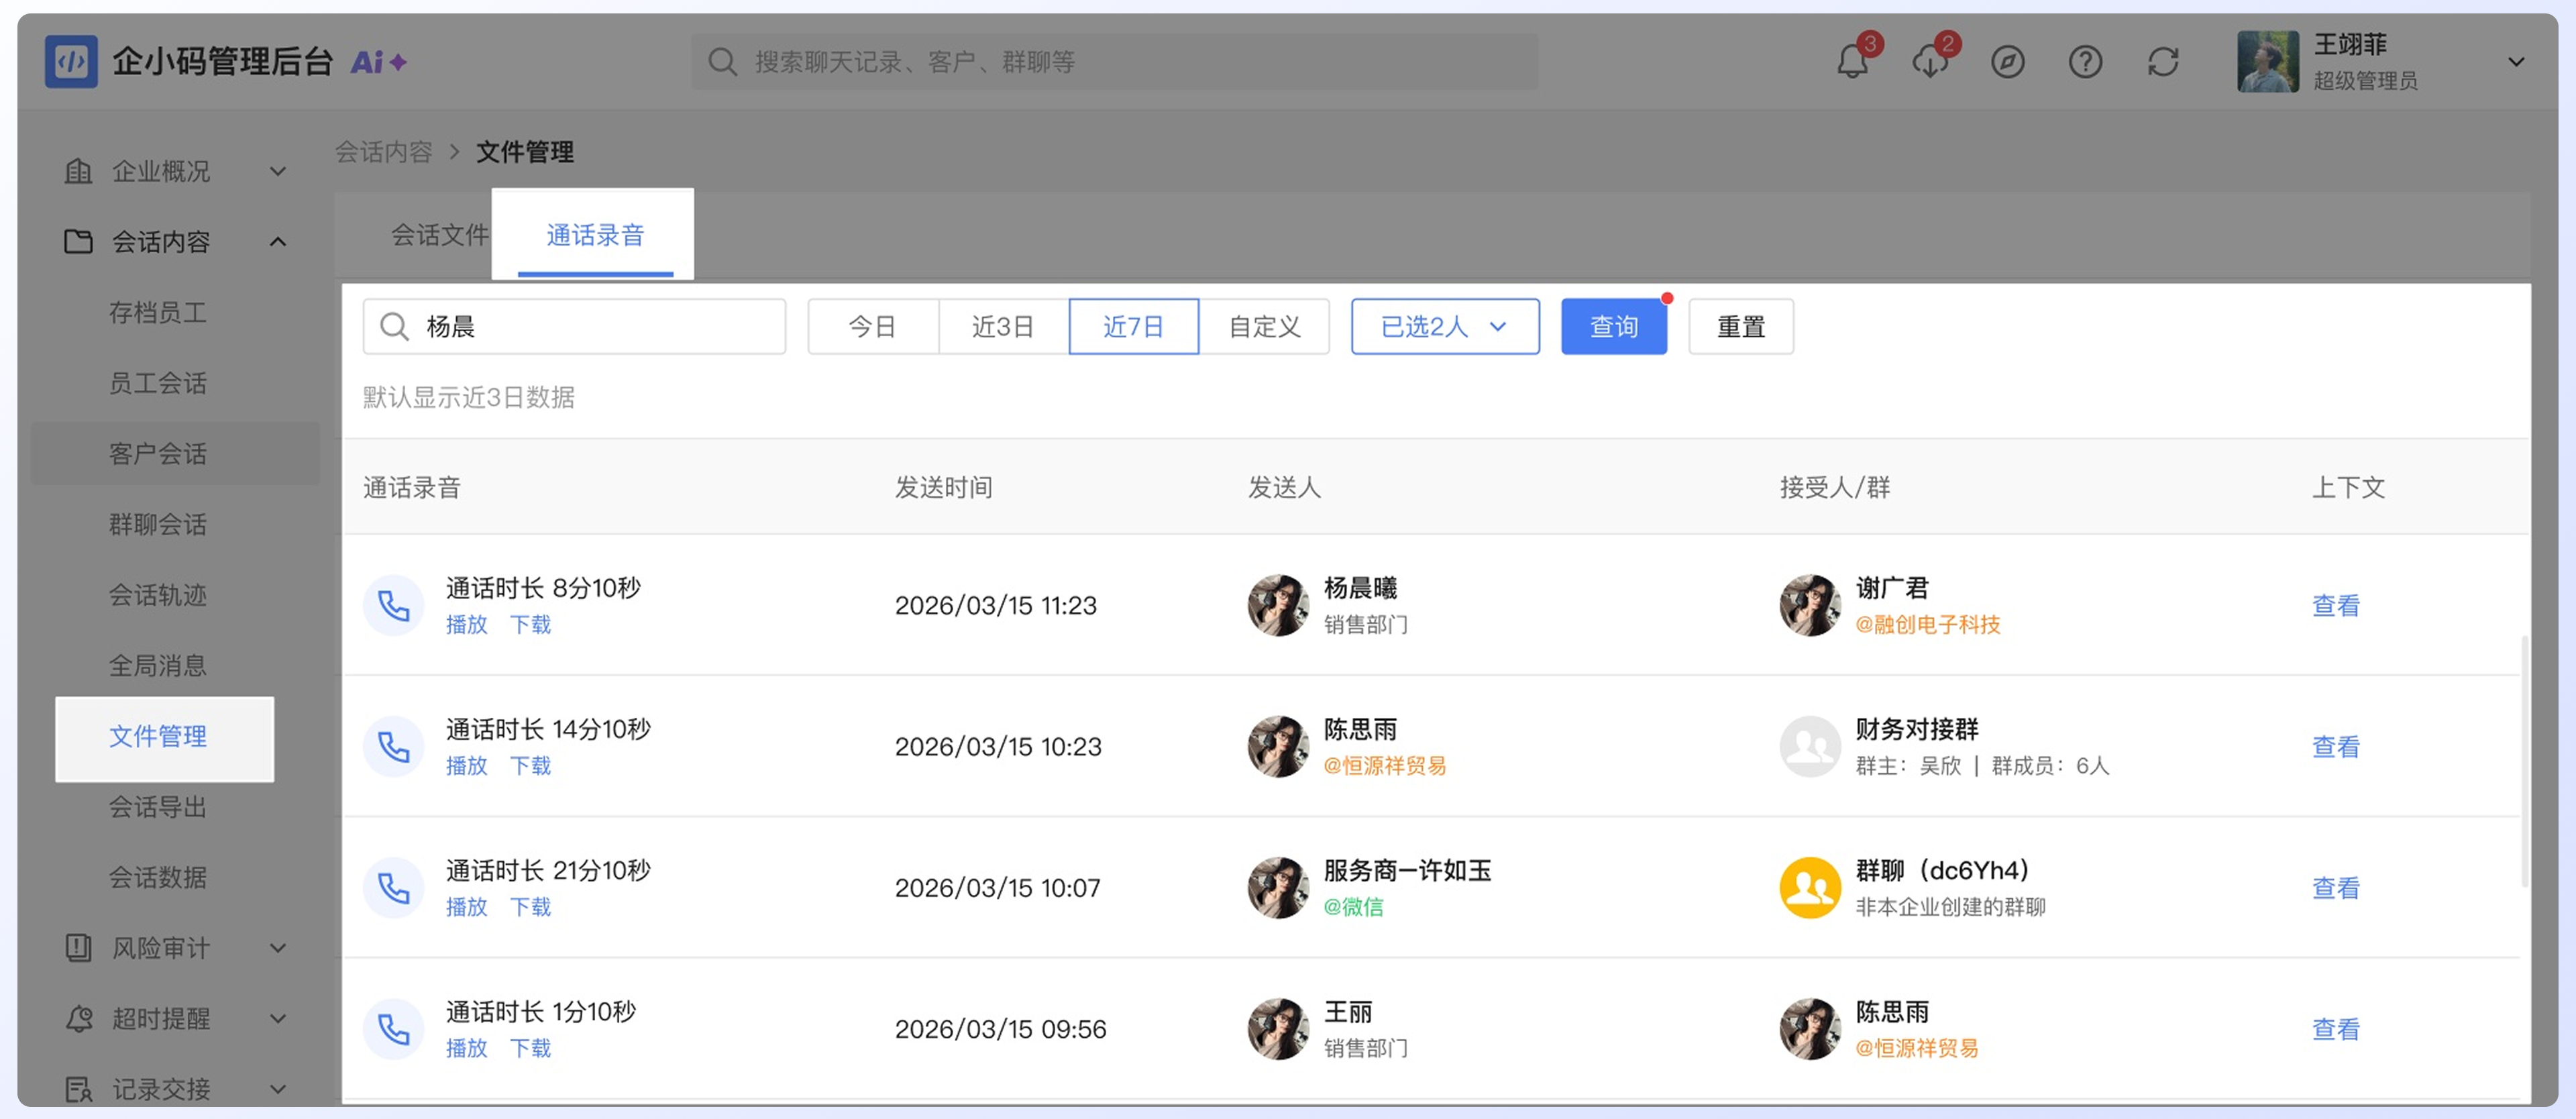Viewport: 2576px width, 1119px height.
Task: Open the download center cloud icon
Action: [x=1930, y=62]
